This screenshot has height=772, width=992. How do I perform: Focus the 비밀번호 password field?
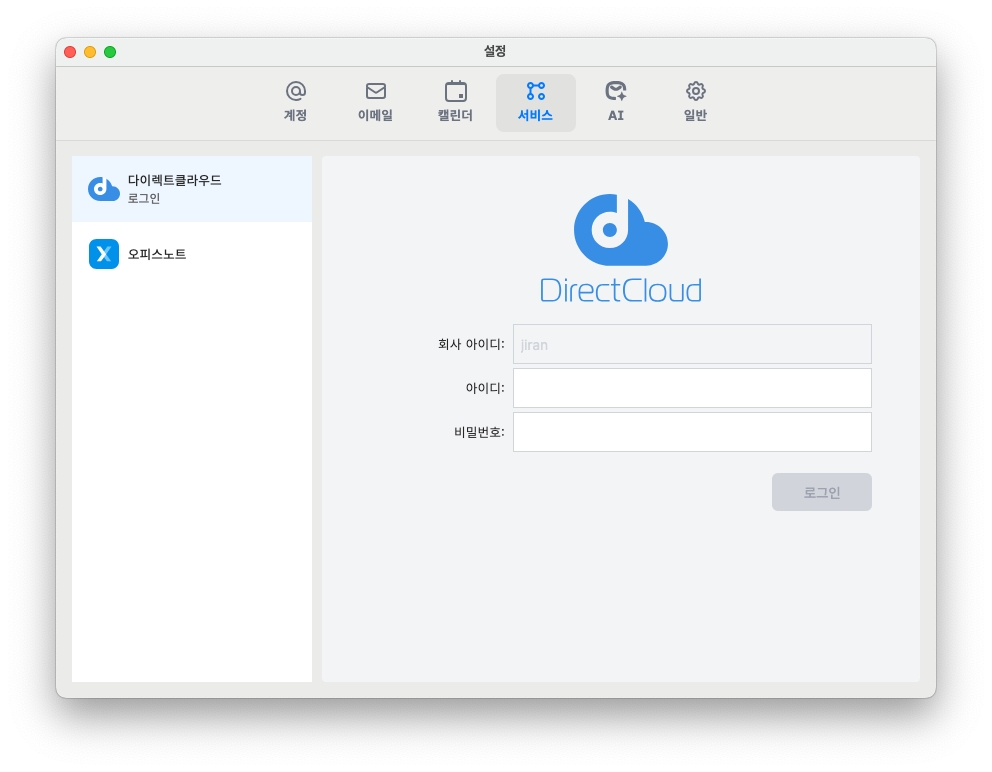tap(692, 432)
